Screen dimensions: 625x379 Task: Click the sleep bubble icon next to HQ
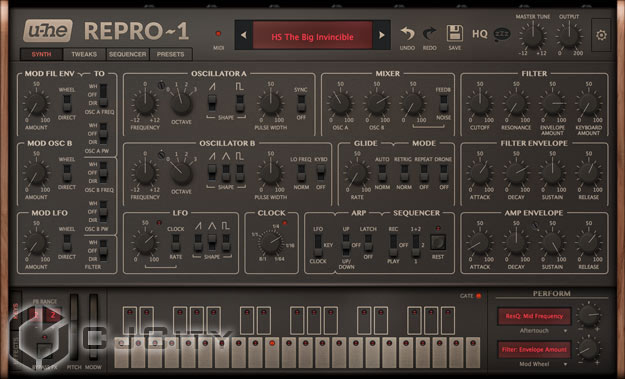pyautogui.click(x=502, y=35)
